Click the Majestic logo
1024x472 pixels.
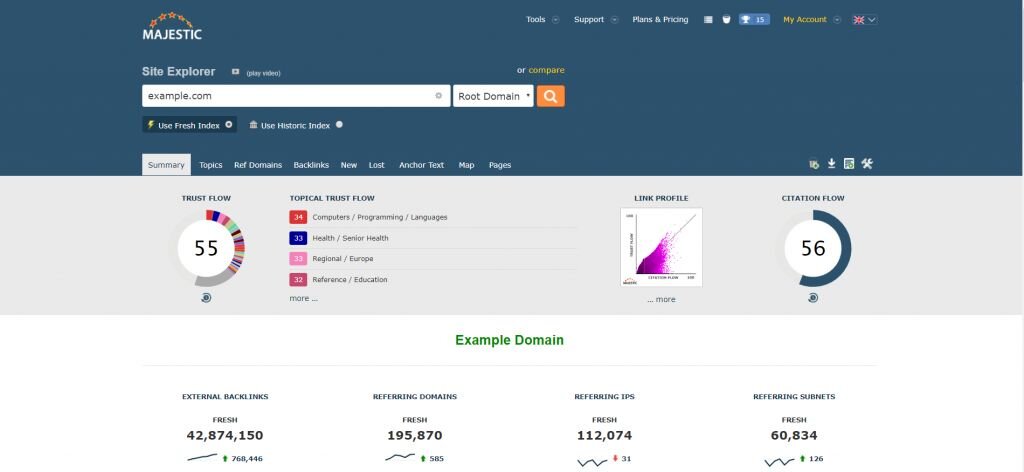click(x=172, y=25)
